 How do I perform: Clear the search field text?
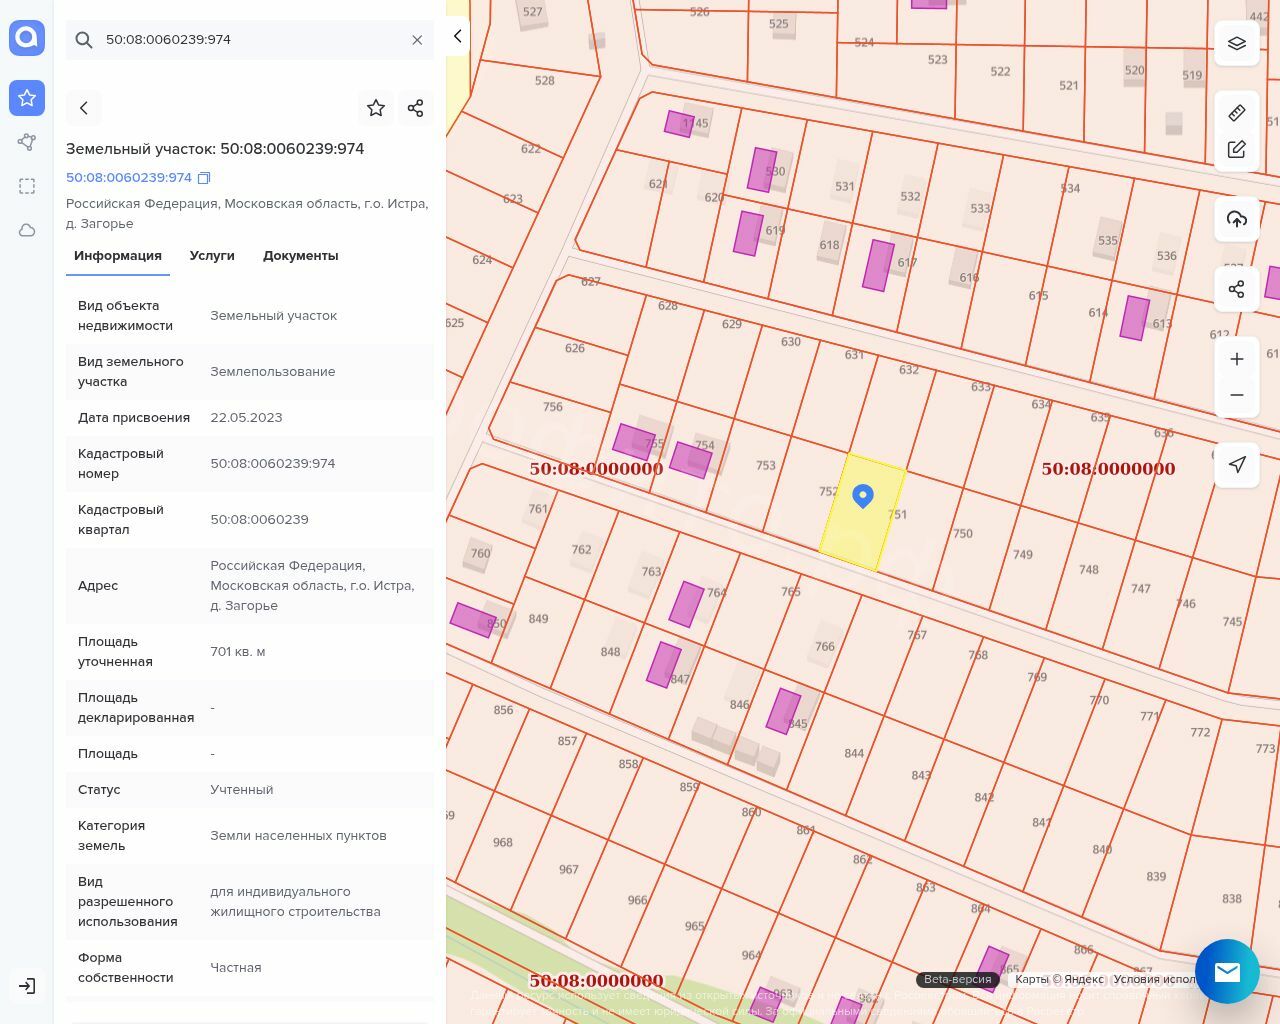tap(417, 40)
